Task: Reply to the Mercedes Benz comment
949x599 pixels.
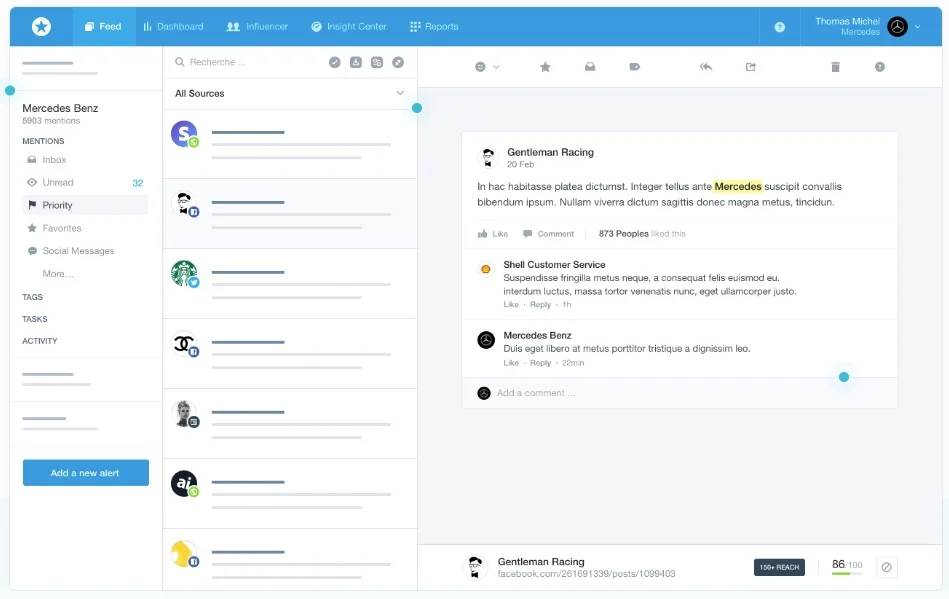Action: coord(540,363)
